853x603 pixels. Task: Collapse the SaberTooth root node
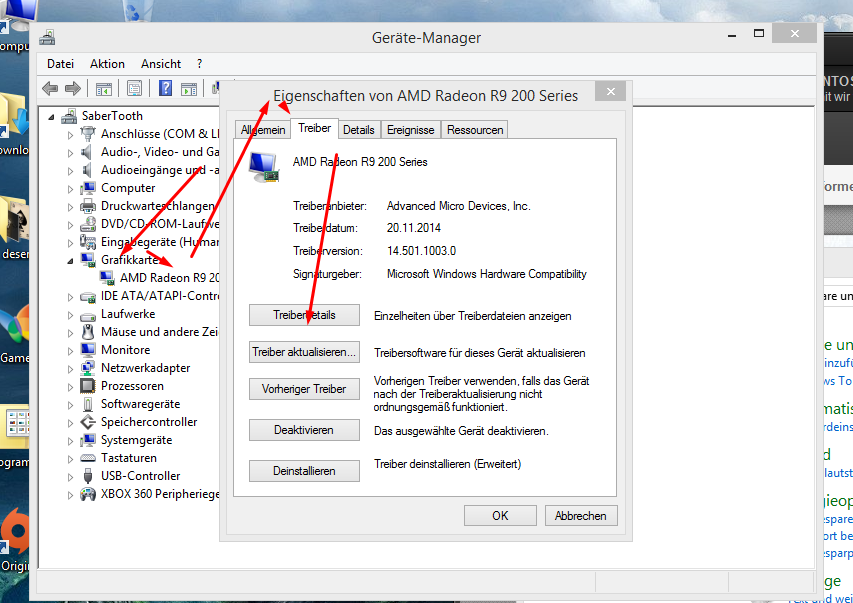pos(51,117)
